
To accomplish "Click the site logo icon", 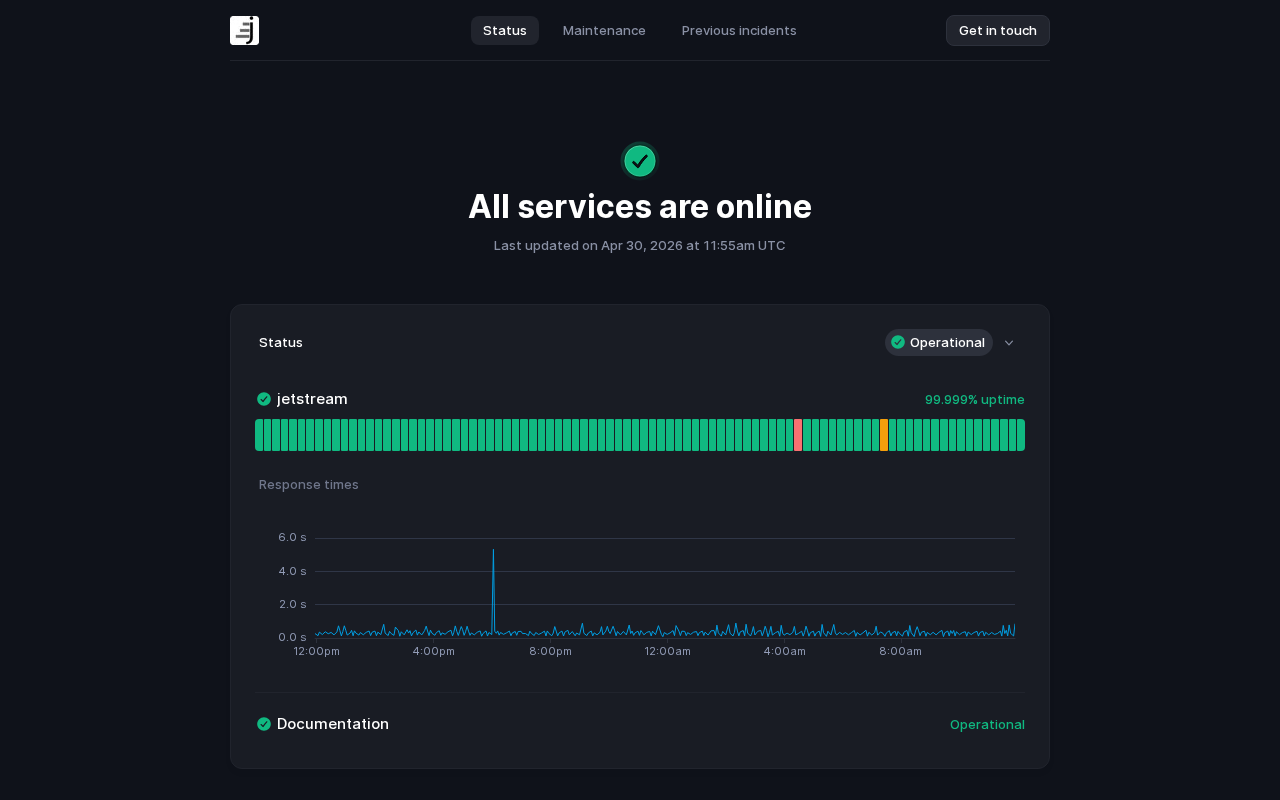I will point(244,30).
